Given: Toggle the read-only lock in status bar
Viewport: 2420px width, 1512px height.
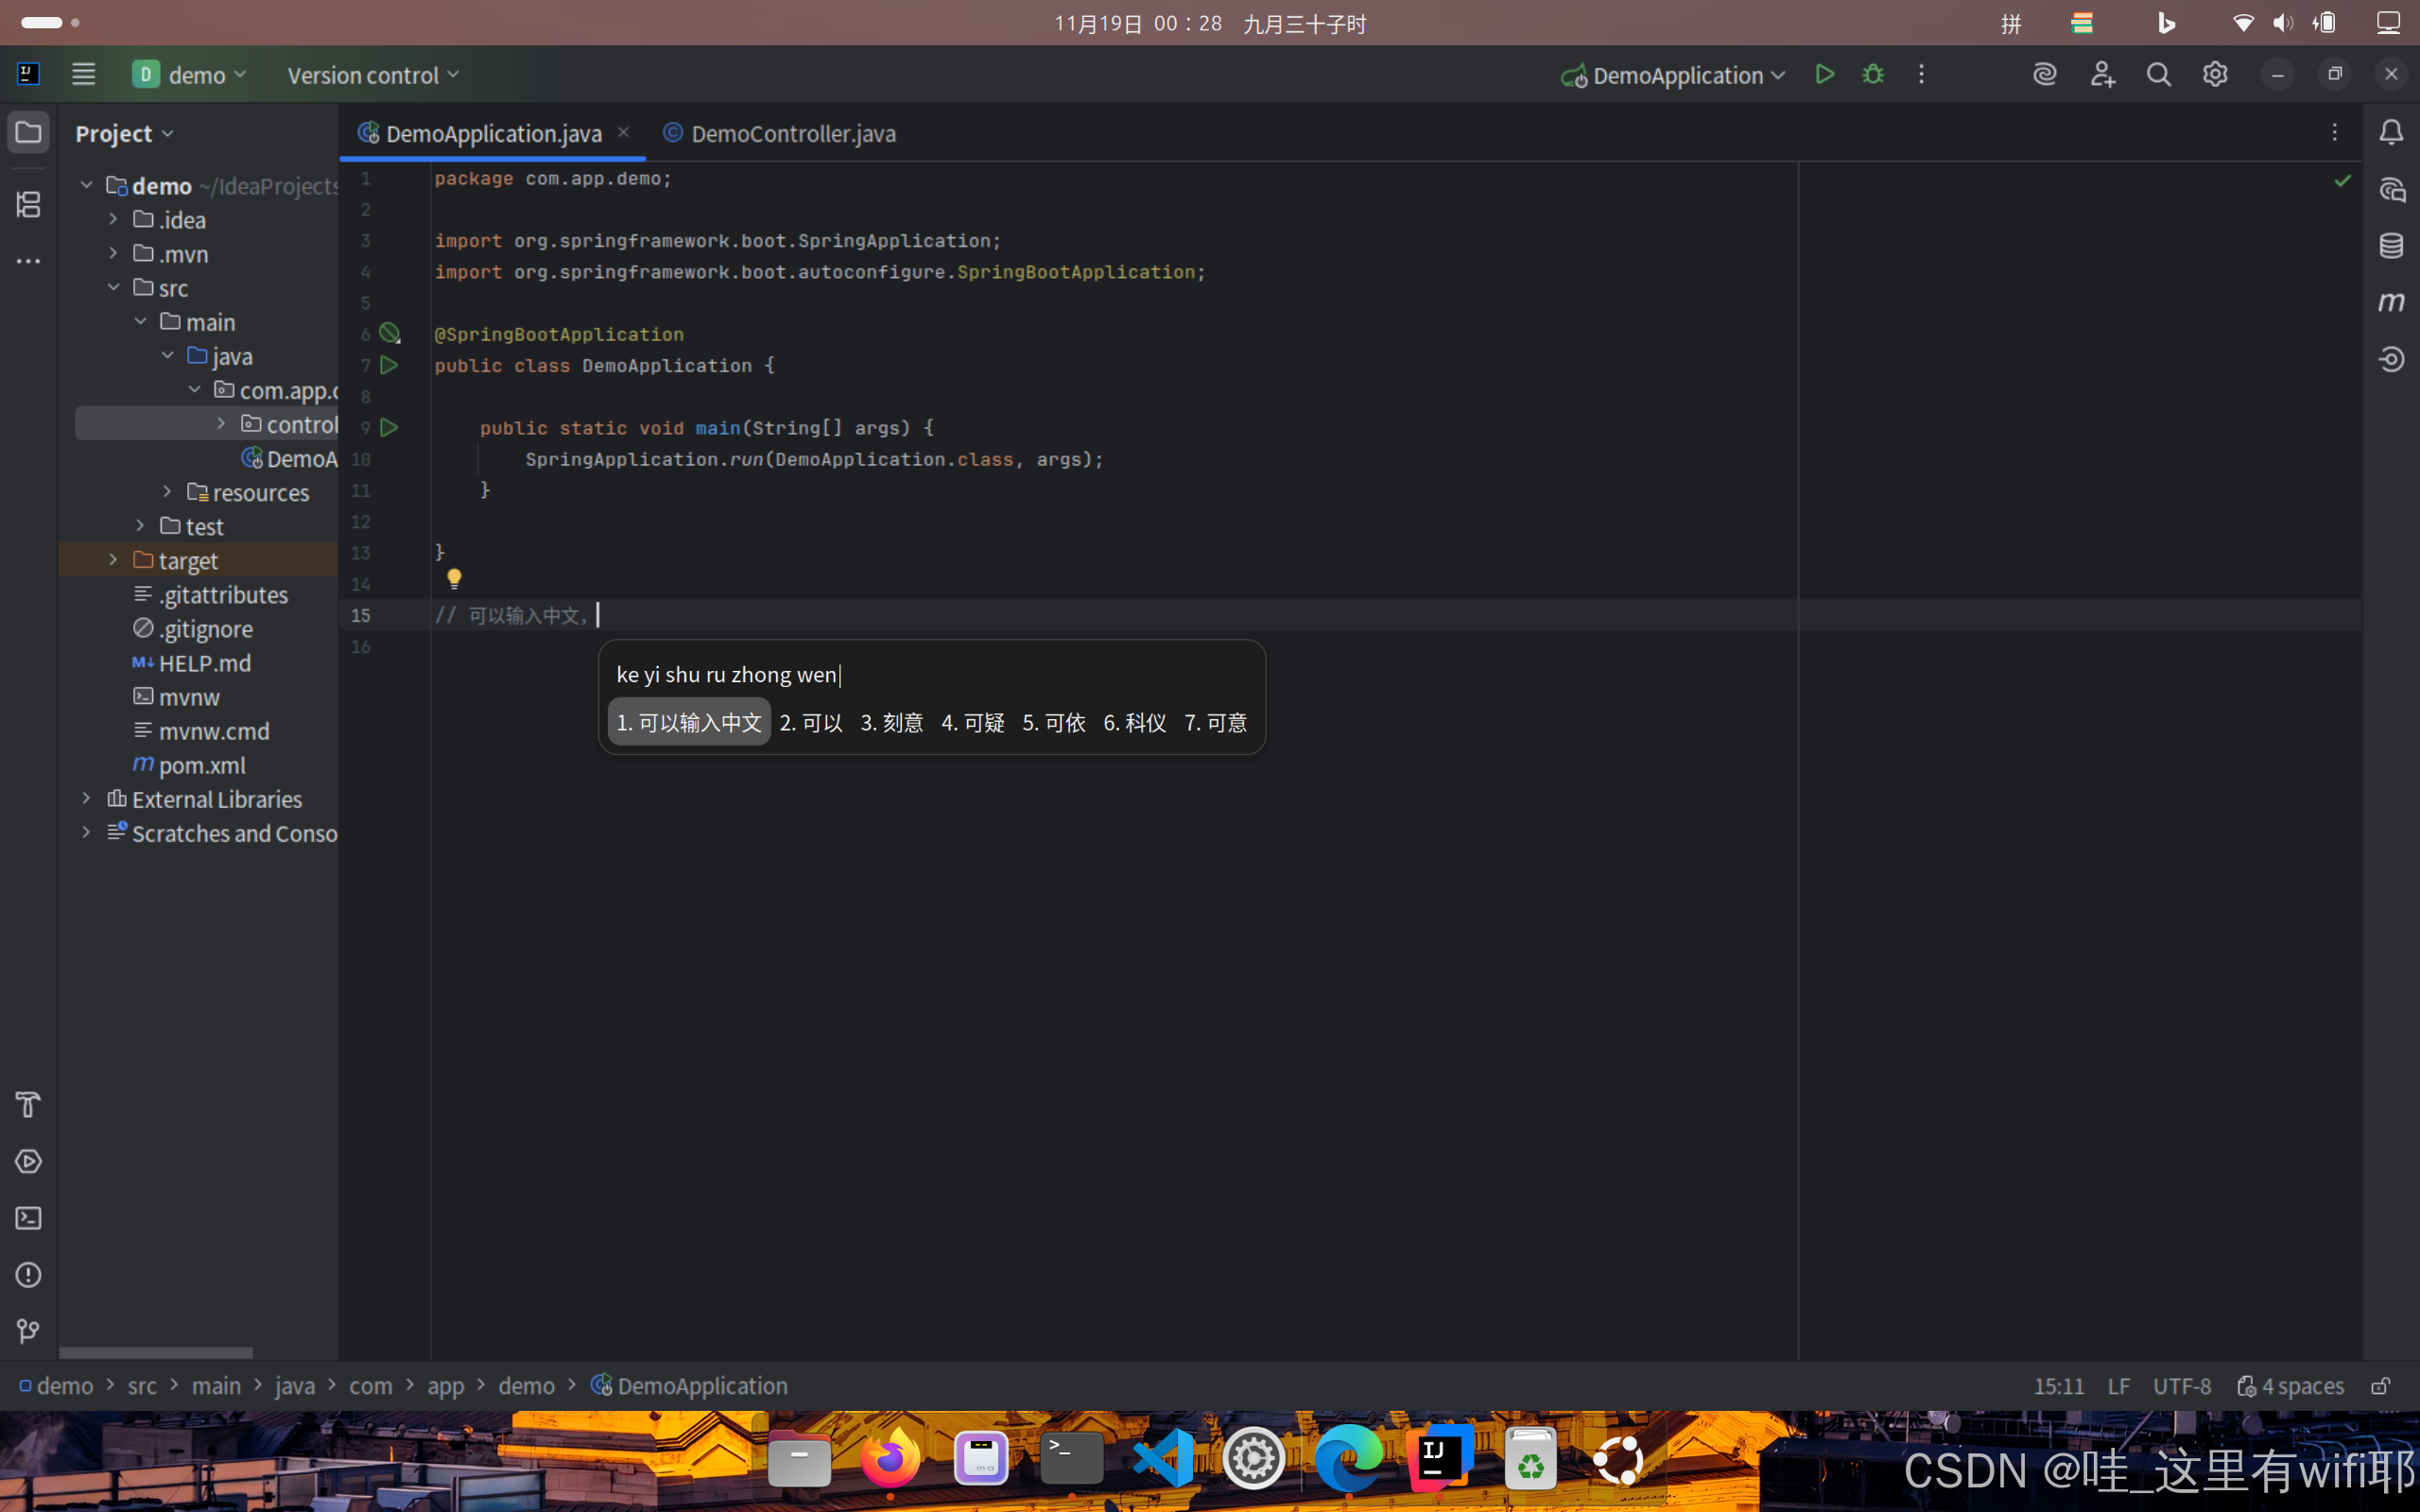Looking at the screenshot, I should (2380, 1386).
